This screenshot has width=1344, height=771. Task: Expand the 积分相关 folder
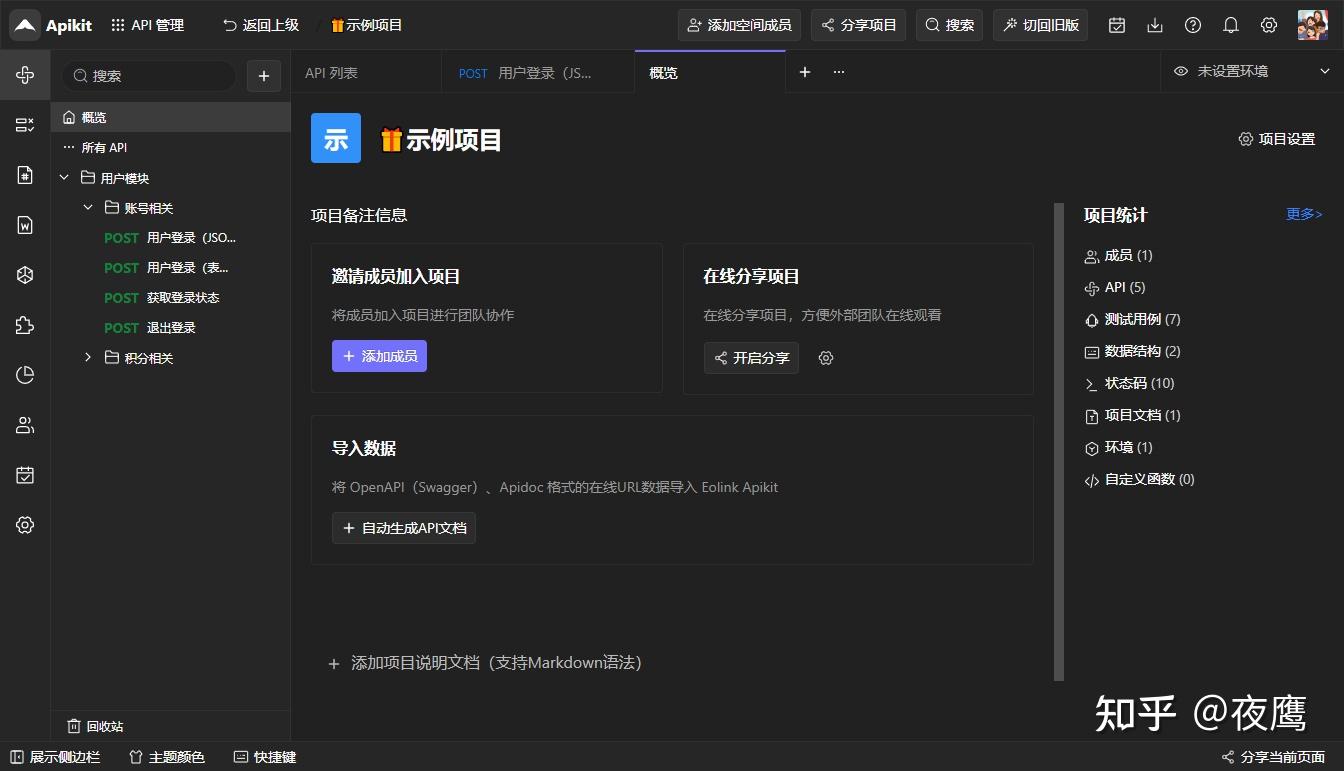click(87, 357)
